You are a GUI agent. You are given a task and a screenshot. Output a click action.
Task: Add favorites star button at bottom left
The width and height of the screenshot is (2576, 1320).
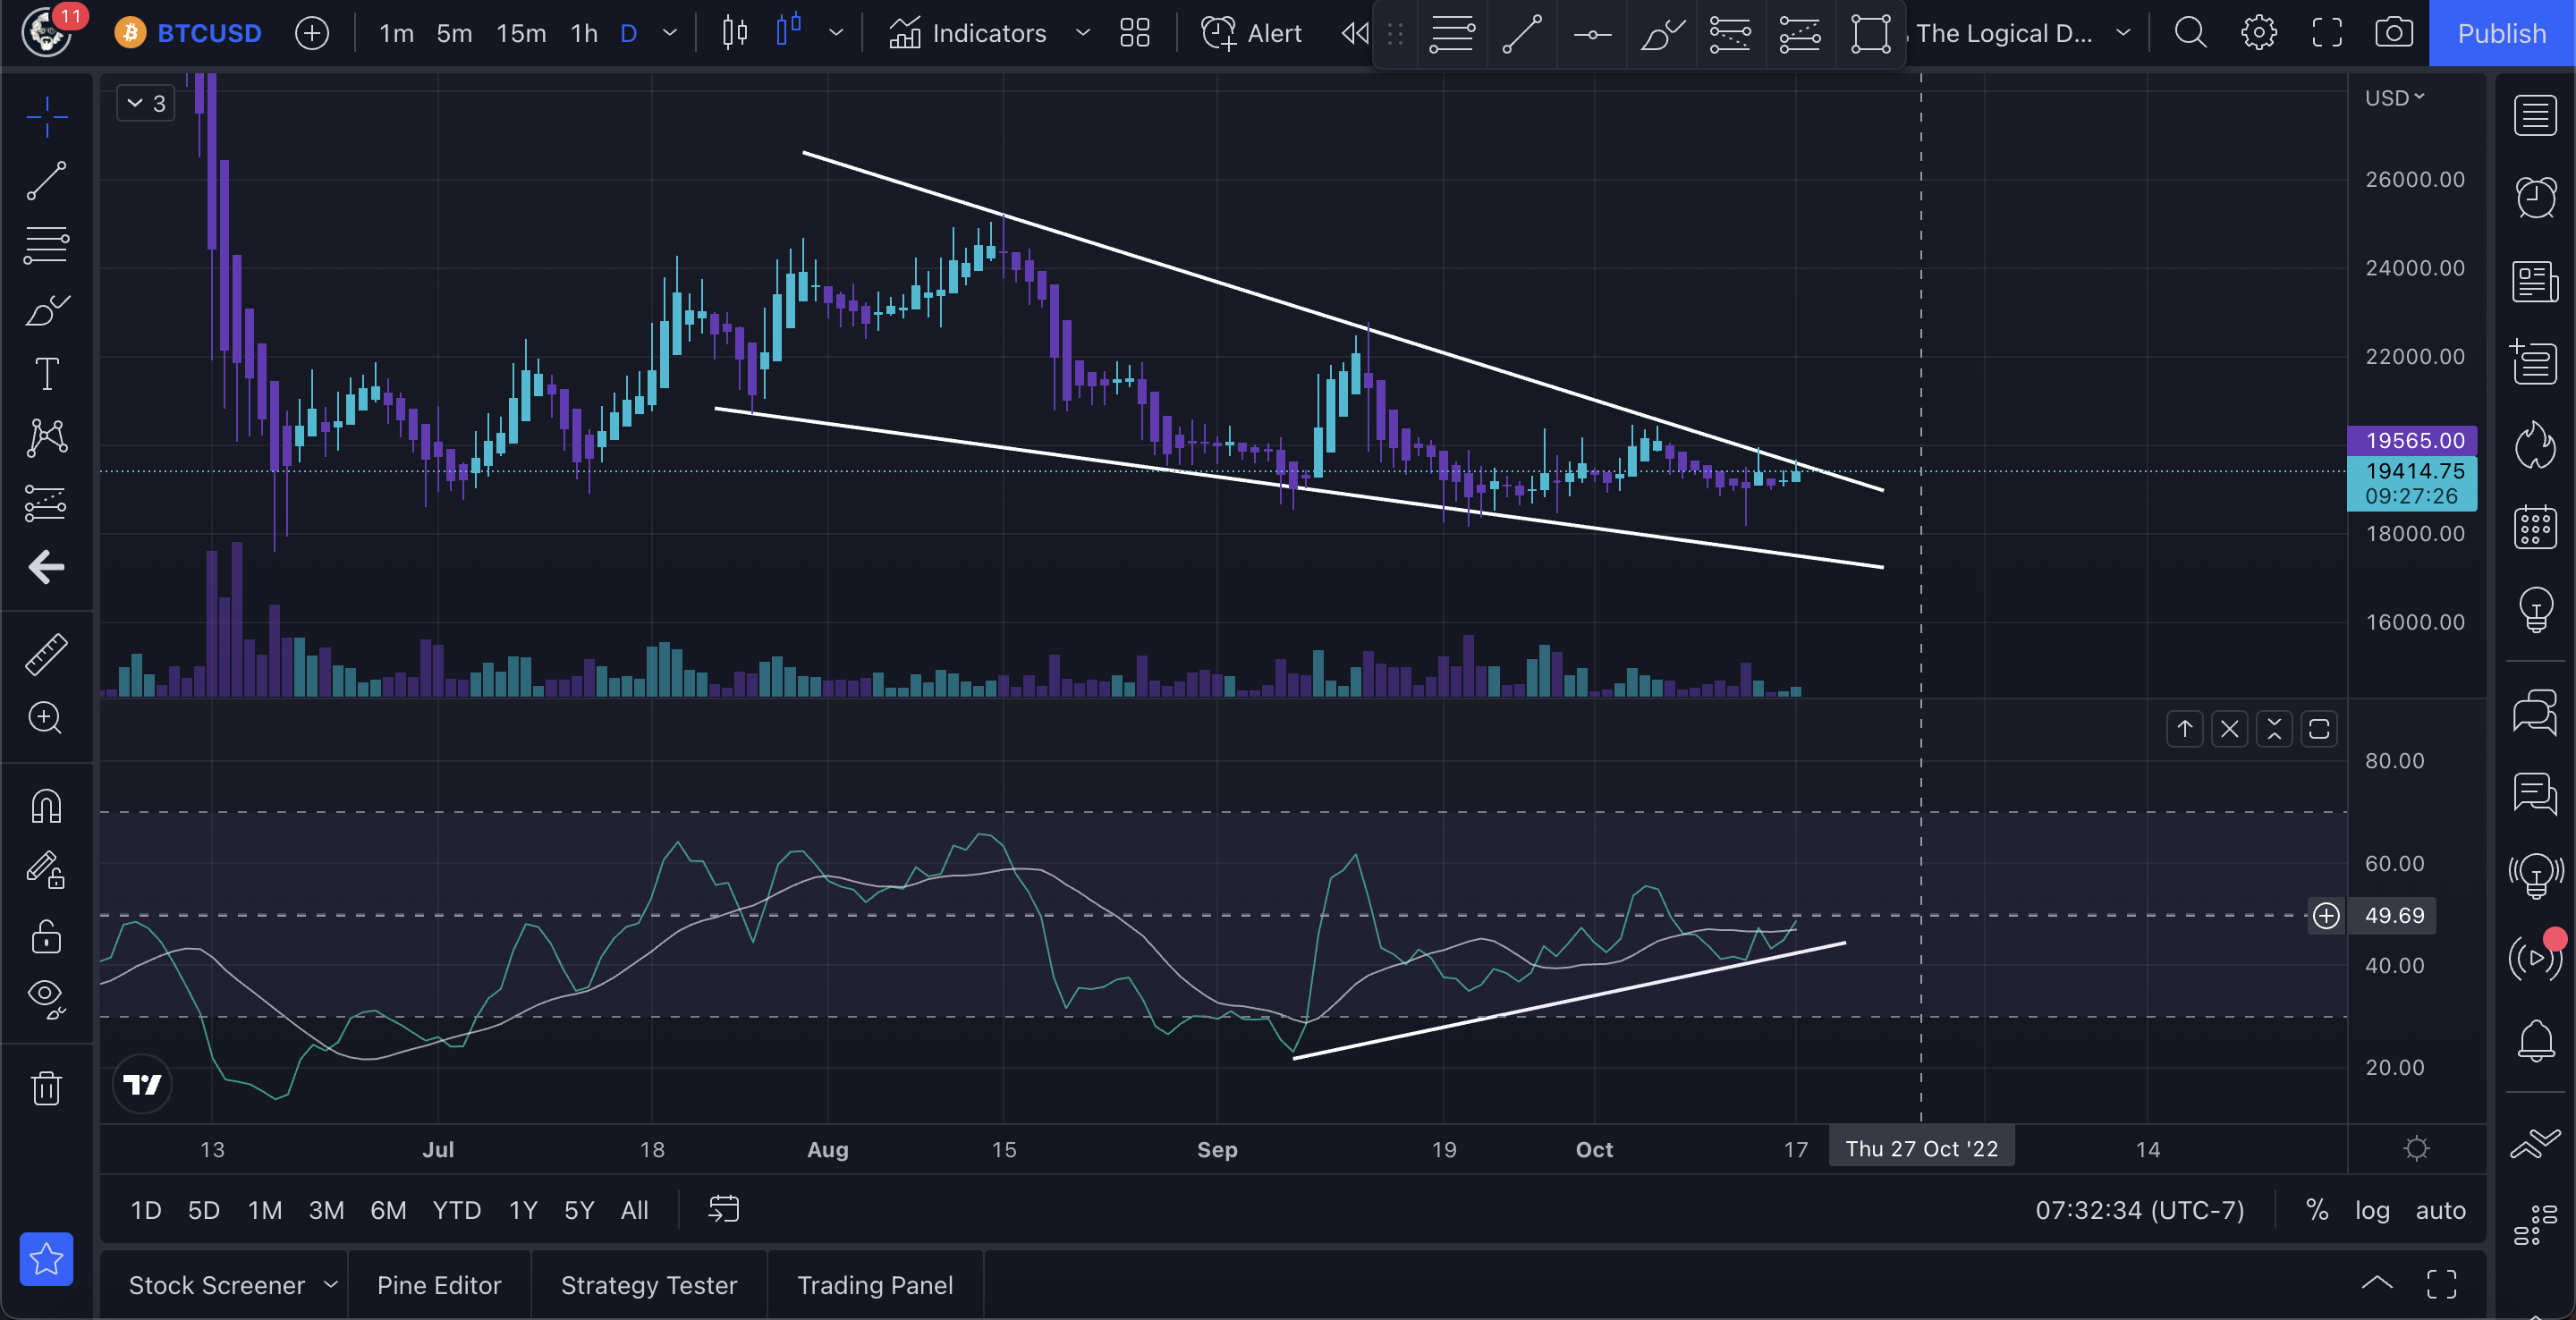(46, 1258)
